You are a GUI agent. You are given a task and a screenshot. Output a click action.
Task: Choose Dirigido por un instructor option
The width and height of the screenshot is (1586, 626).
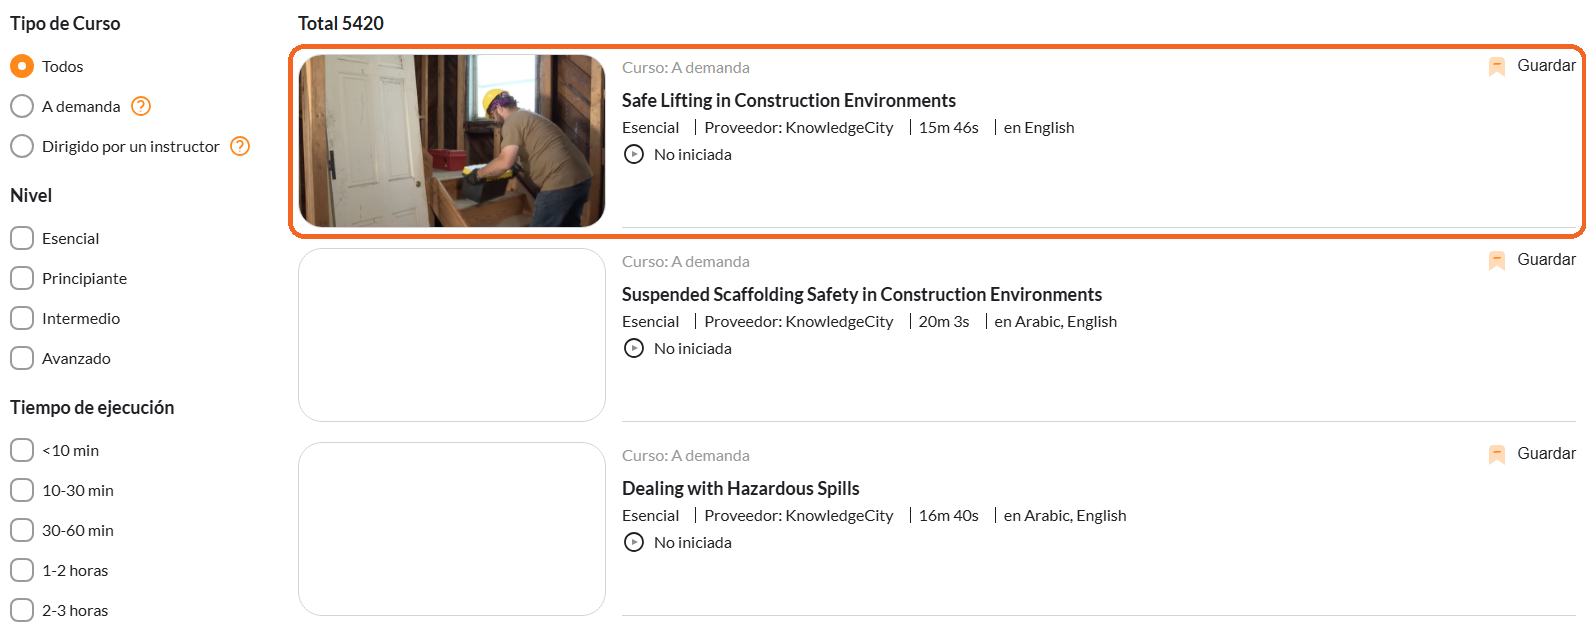pos(22,146)
